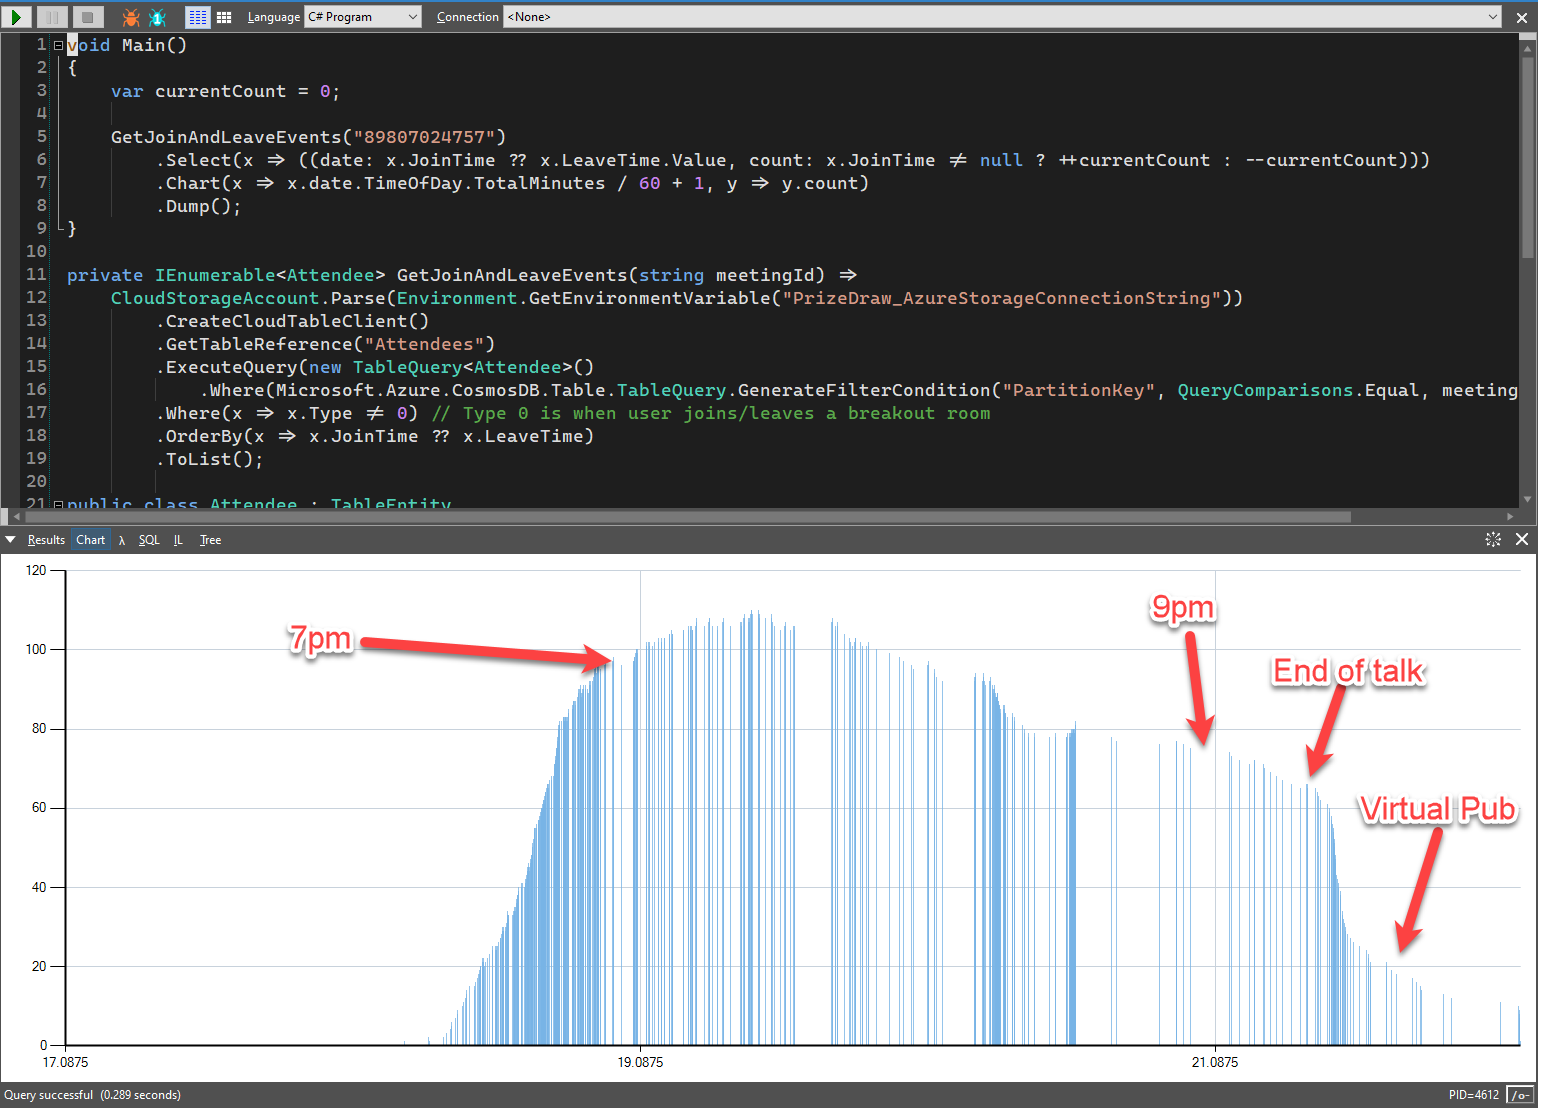Click the editor horizontal scrollbar
The height and width of the screenshot is (1108, 1542).
coord(680,517)
